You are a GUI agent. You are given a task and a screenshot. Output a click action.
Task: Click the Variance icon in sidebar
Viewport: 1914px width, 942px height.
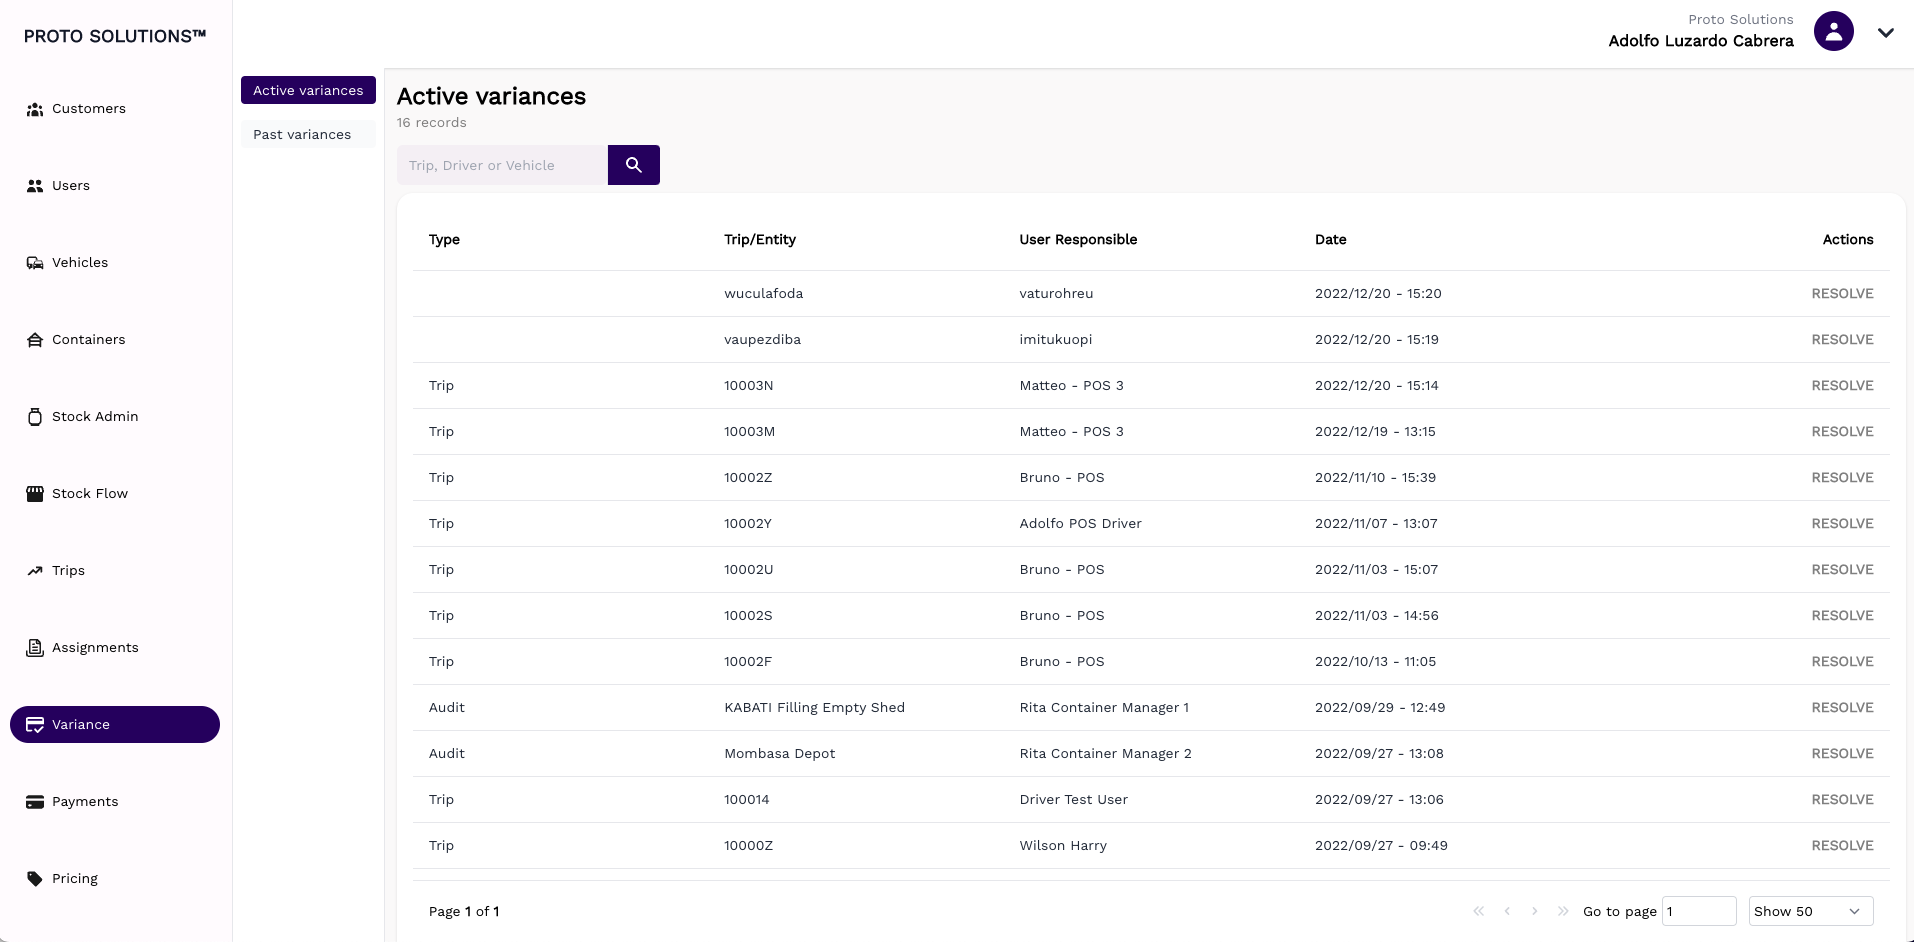[x=35, y=725]
